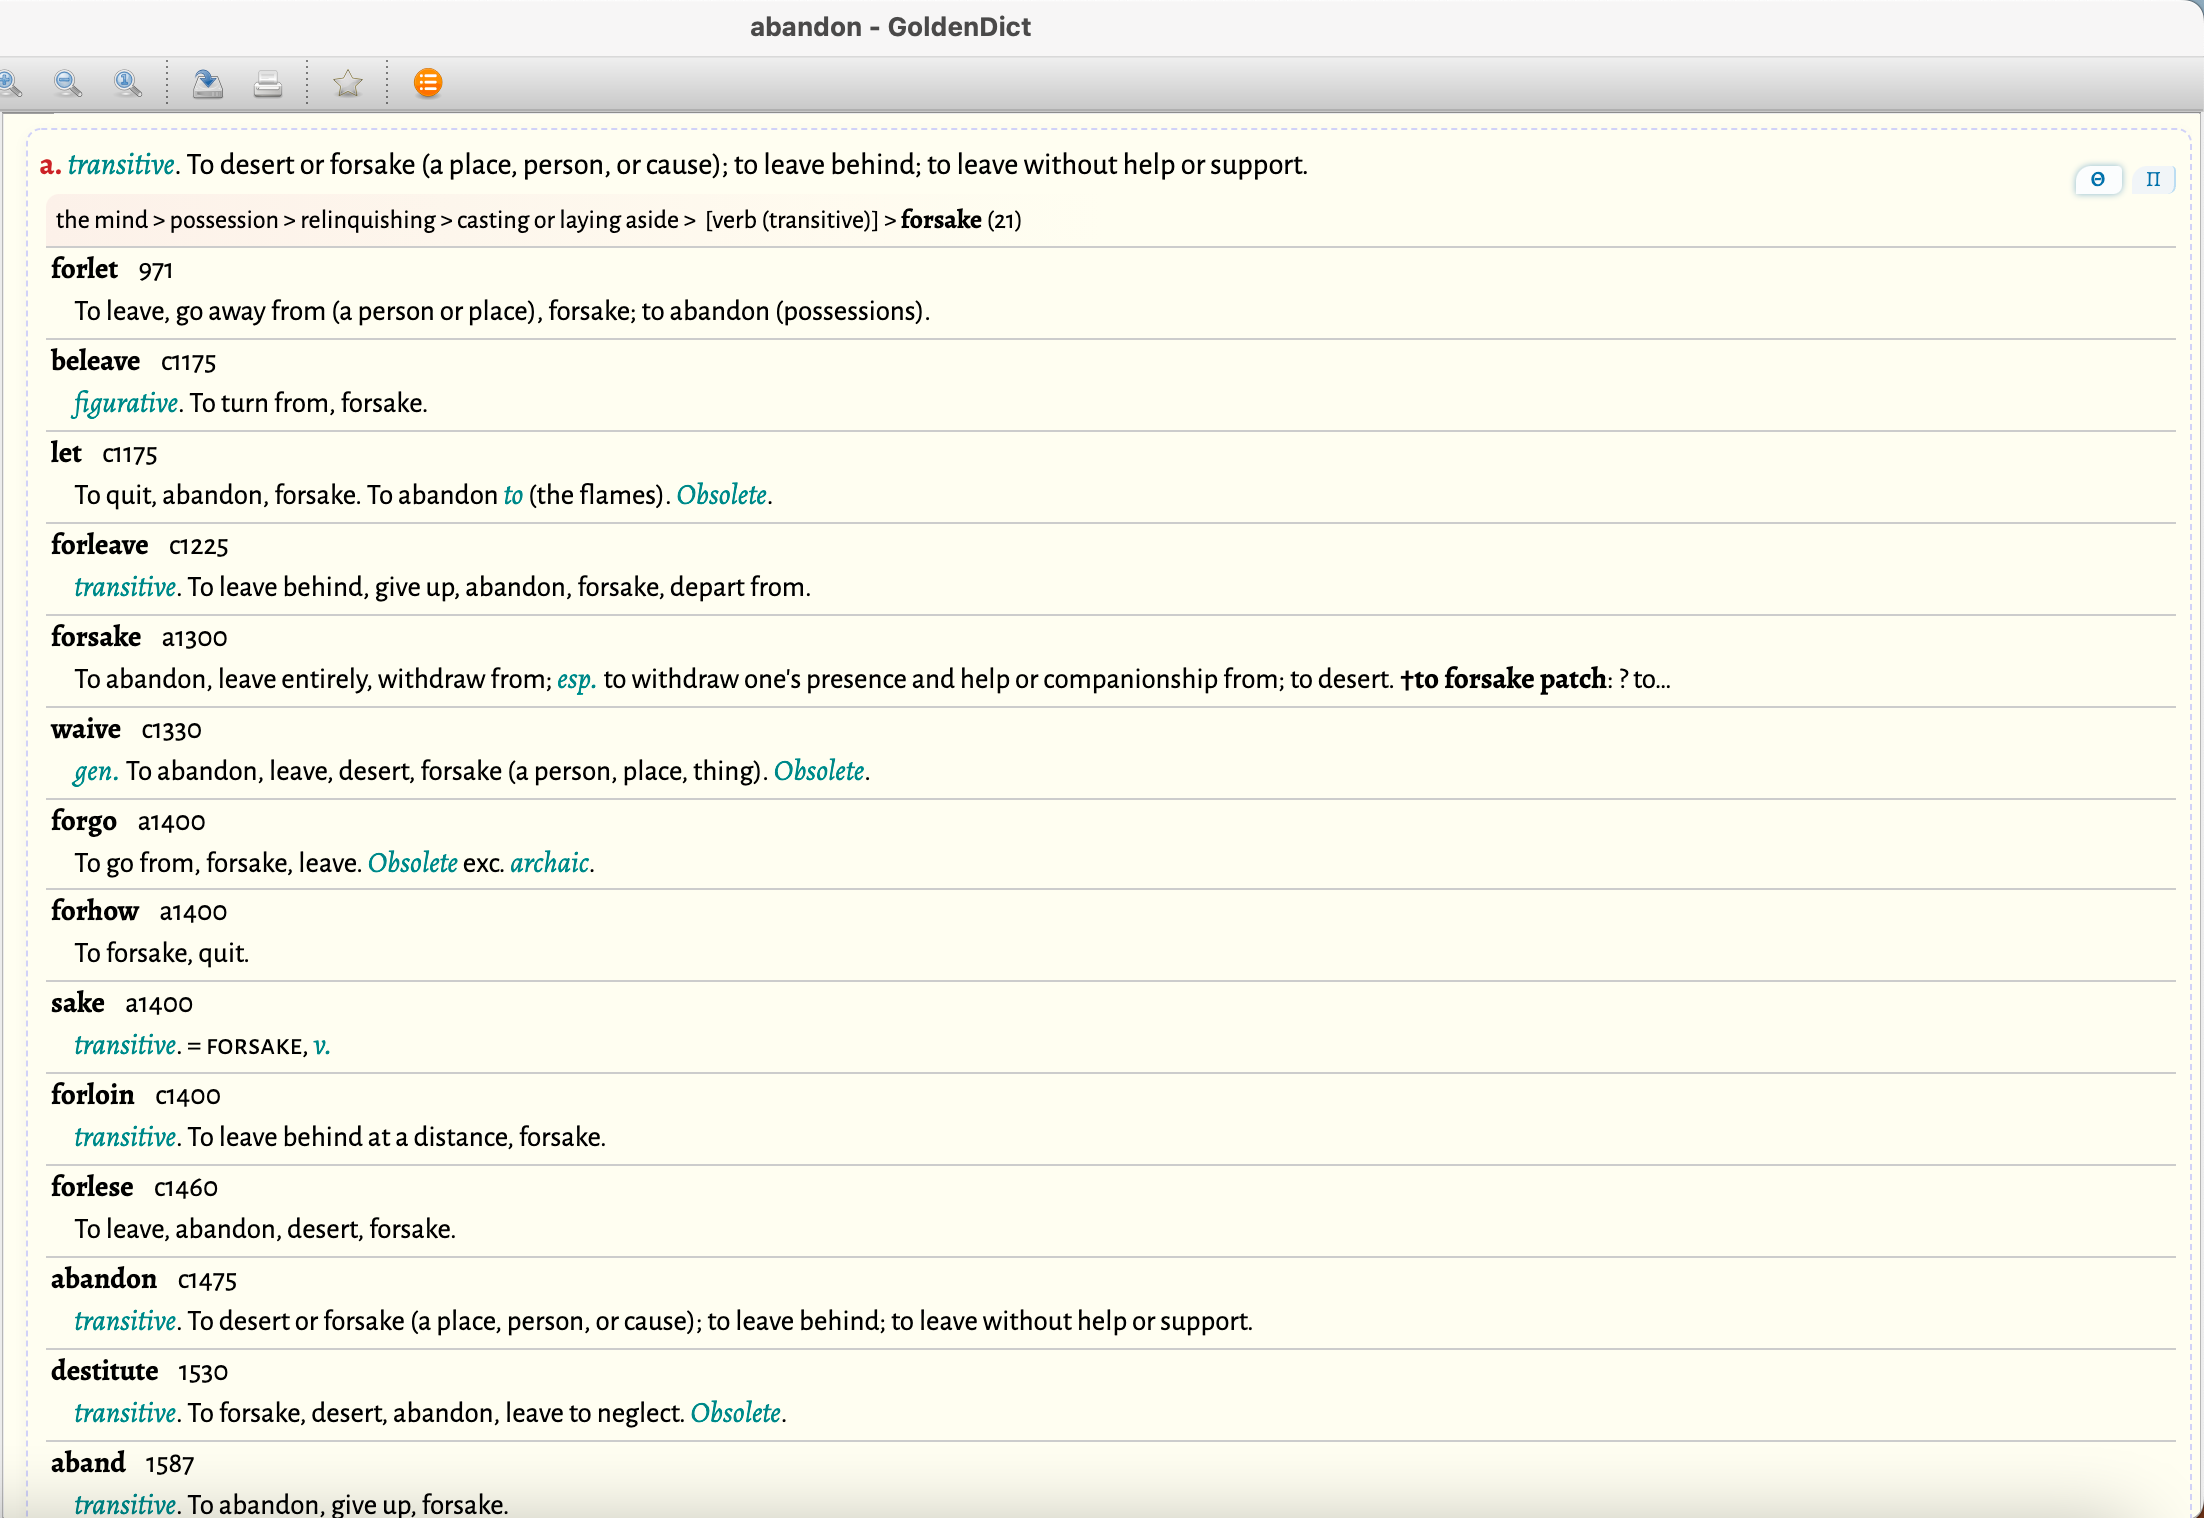Open the 'beleave' headword entry
The height and width of the screenshot is (1518, 2204).
[95, 361]
